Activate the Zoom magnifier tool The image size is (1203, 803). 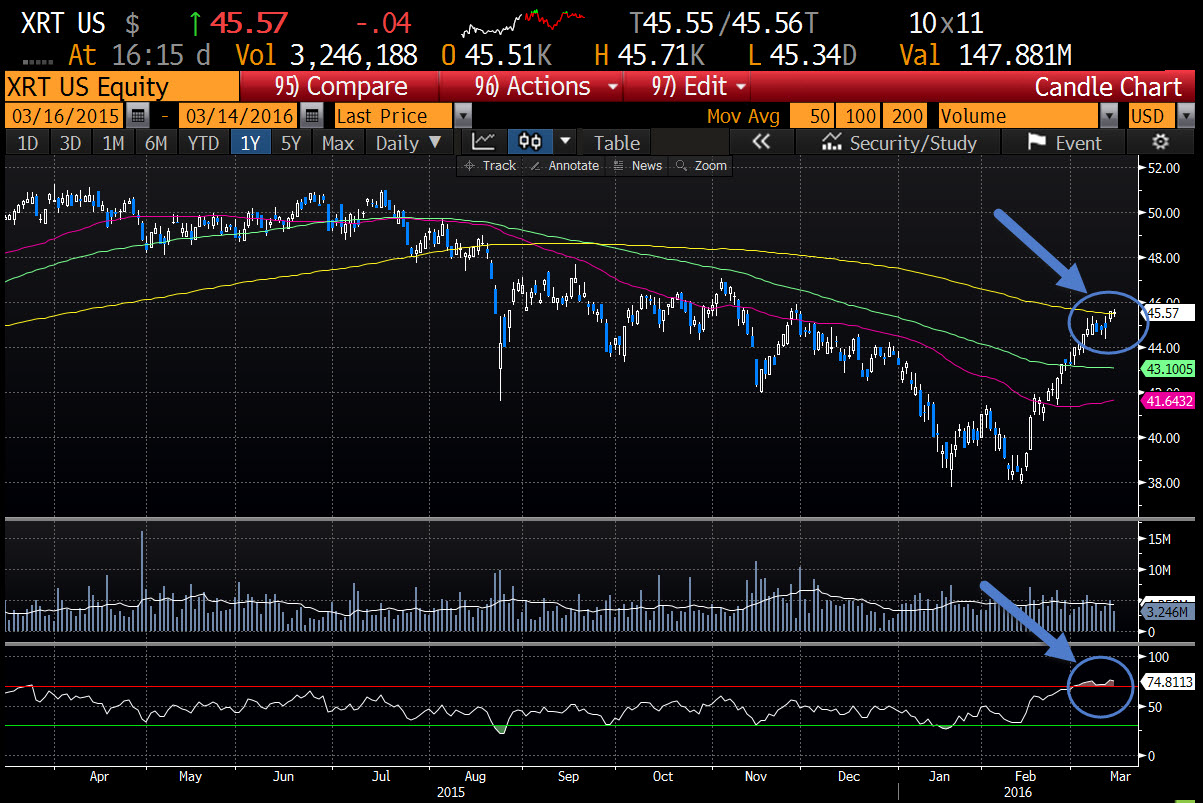pos(702,165)
